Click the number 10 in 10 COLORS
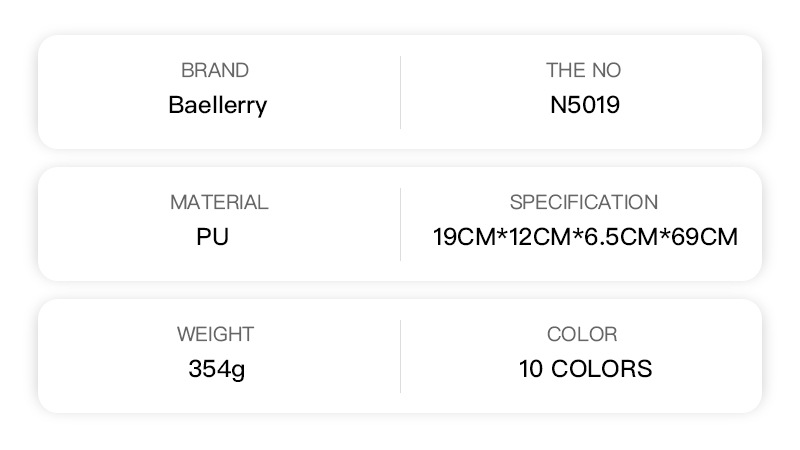The image size is (800, 450). [531, 369]
